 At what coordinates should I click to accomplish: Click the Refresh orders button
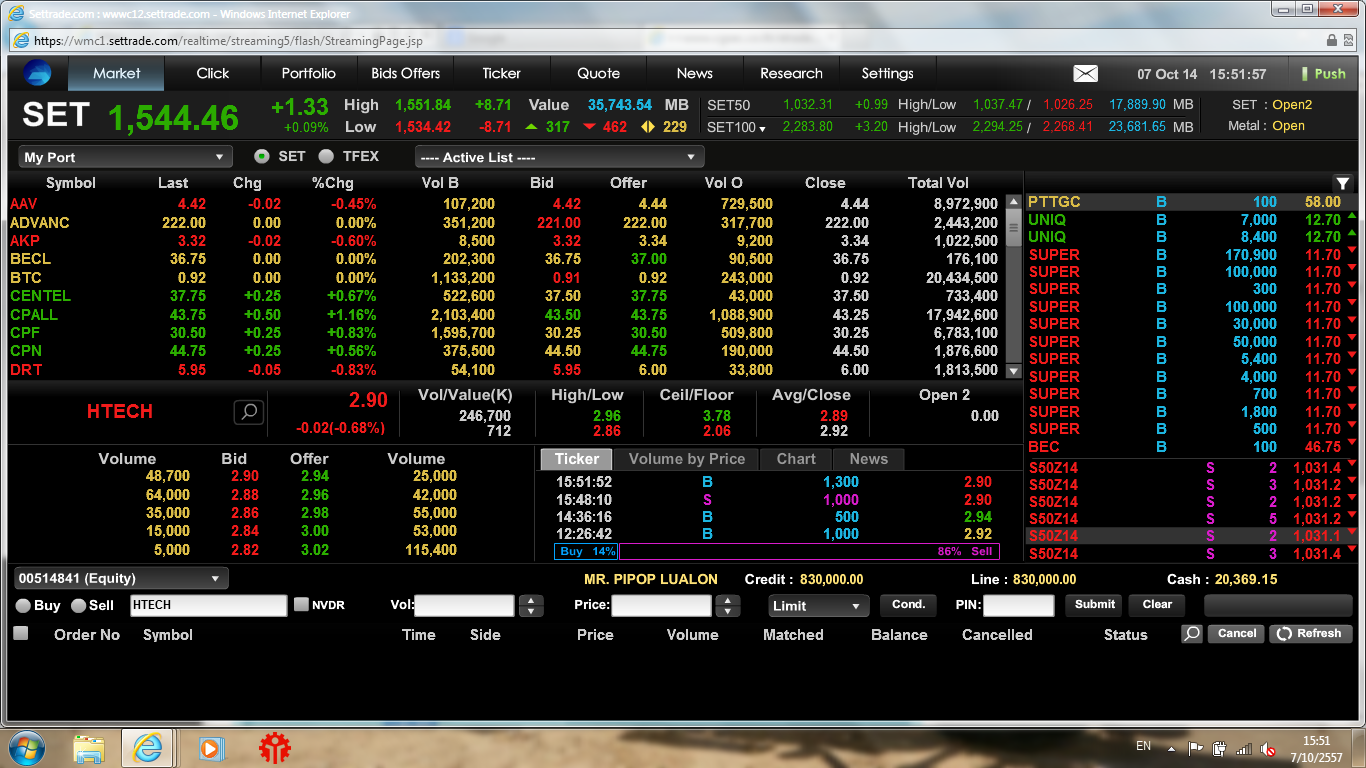click(1310, 633)
